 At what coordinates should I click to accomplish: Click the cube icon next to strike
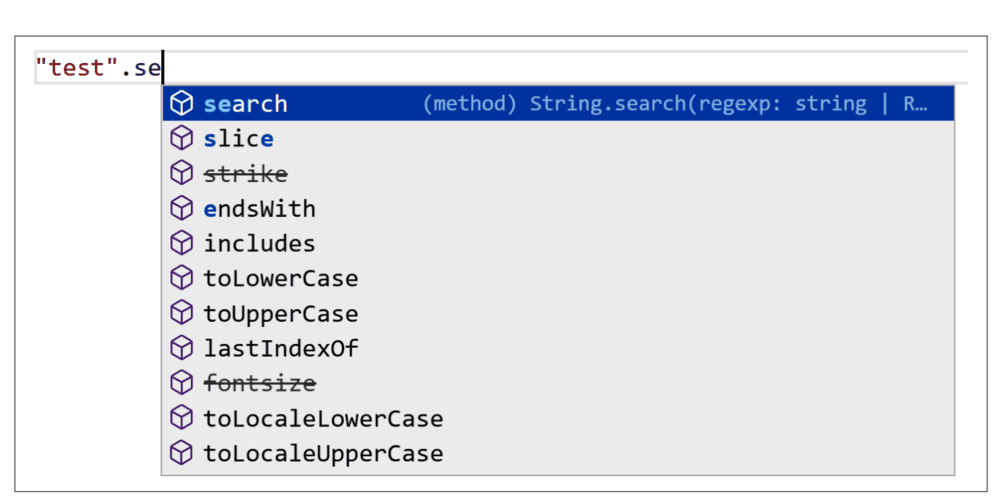click(182, 173)
